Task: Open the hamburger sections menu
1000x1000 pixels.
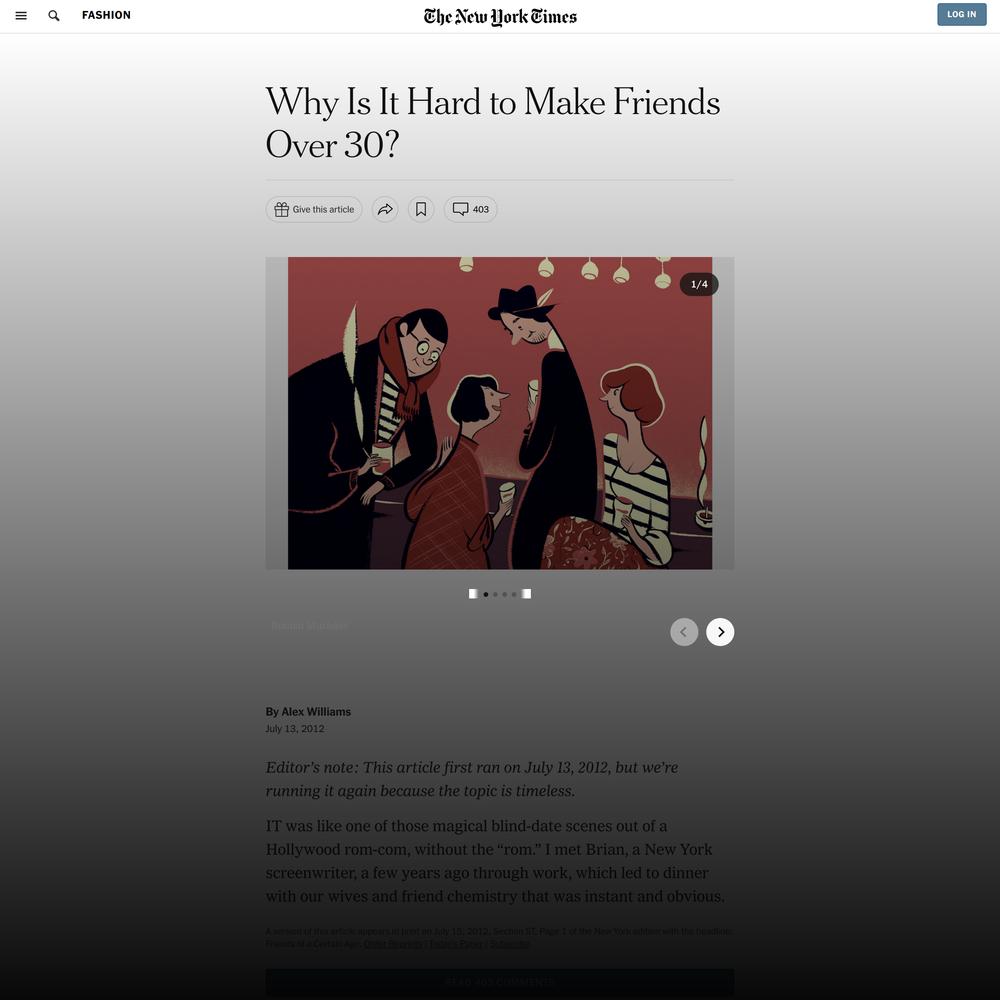Action: [x=21, y=15]
